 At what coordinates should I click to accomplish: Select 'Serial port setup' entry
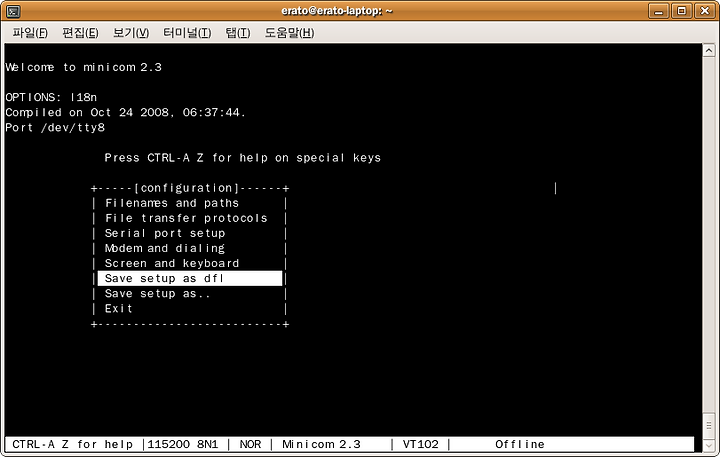(165, 233)
